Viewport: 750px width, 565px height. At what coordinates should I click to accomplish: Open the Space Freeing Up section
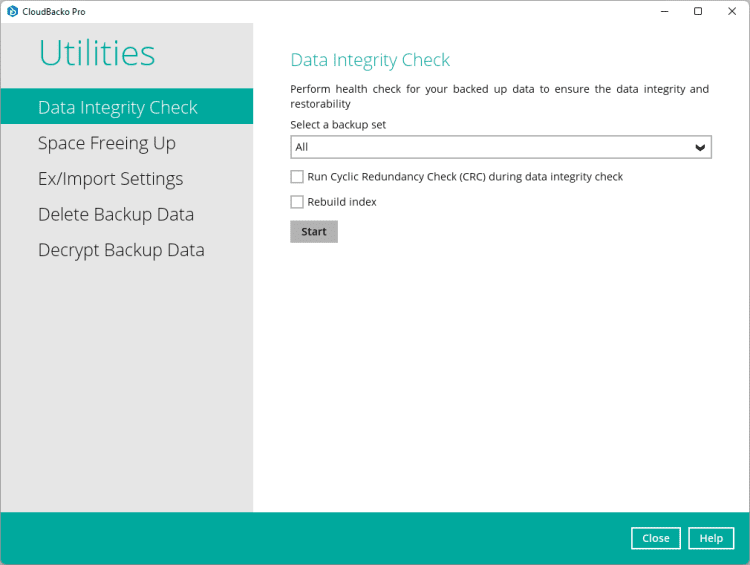point(107,143)
